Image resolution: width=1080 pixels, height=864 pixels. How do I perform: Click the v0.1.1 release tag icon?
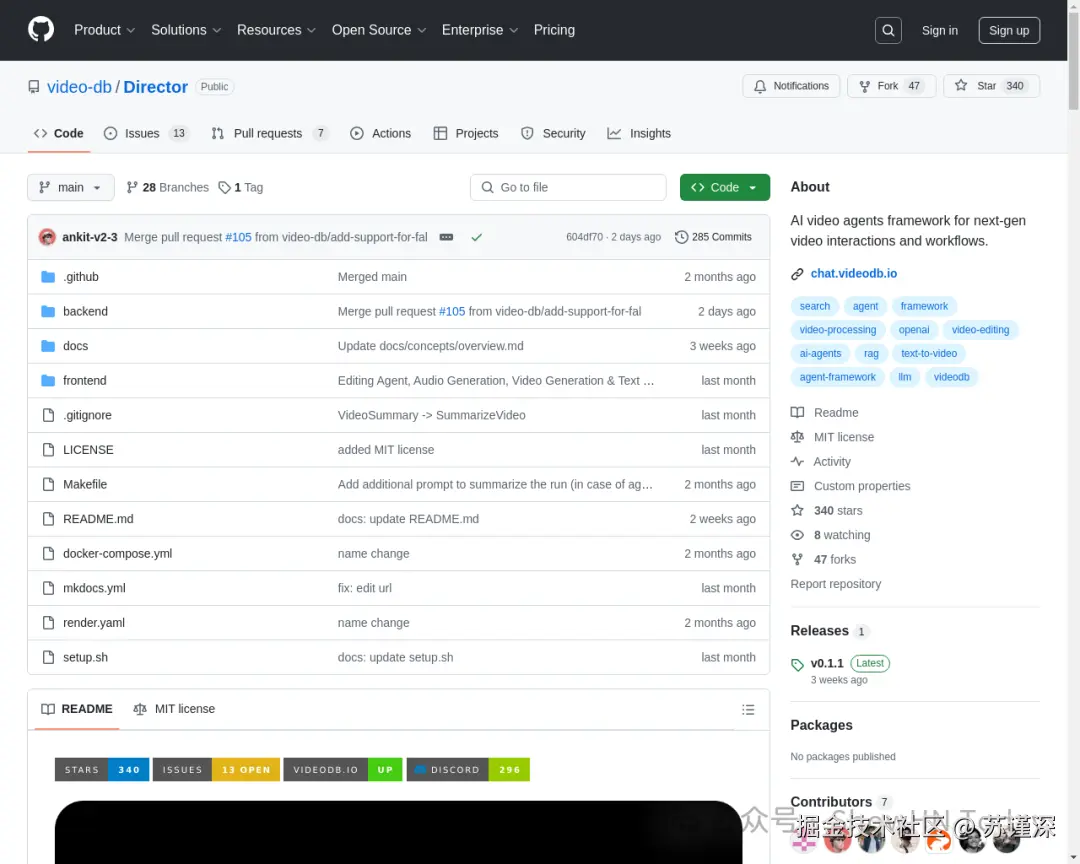click(797, 665)
